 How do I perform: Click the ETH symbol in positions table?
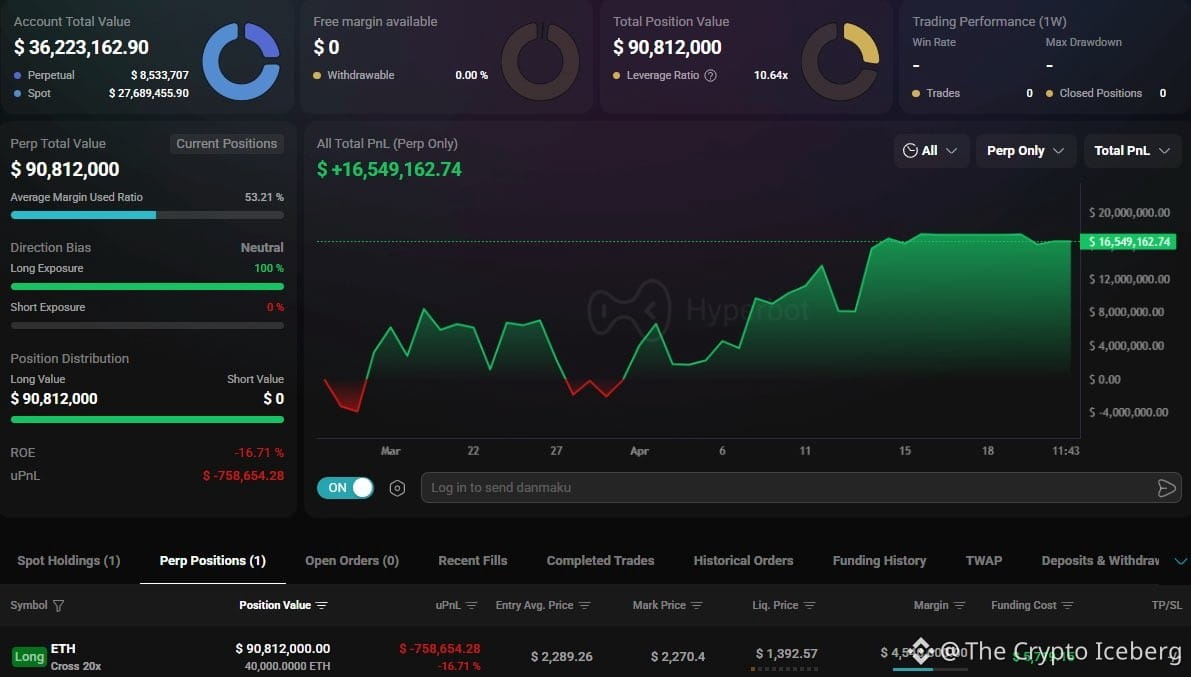(63, 649)
